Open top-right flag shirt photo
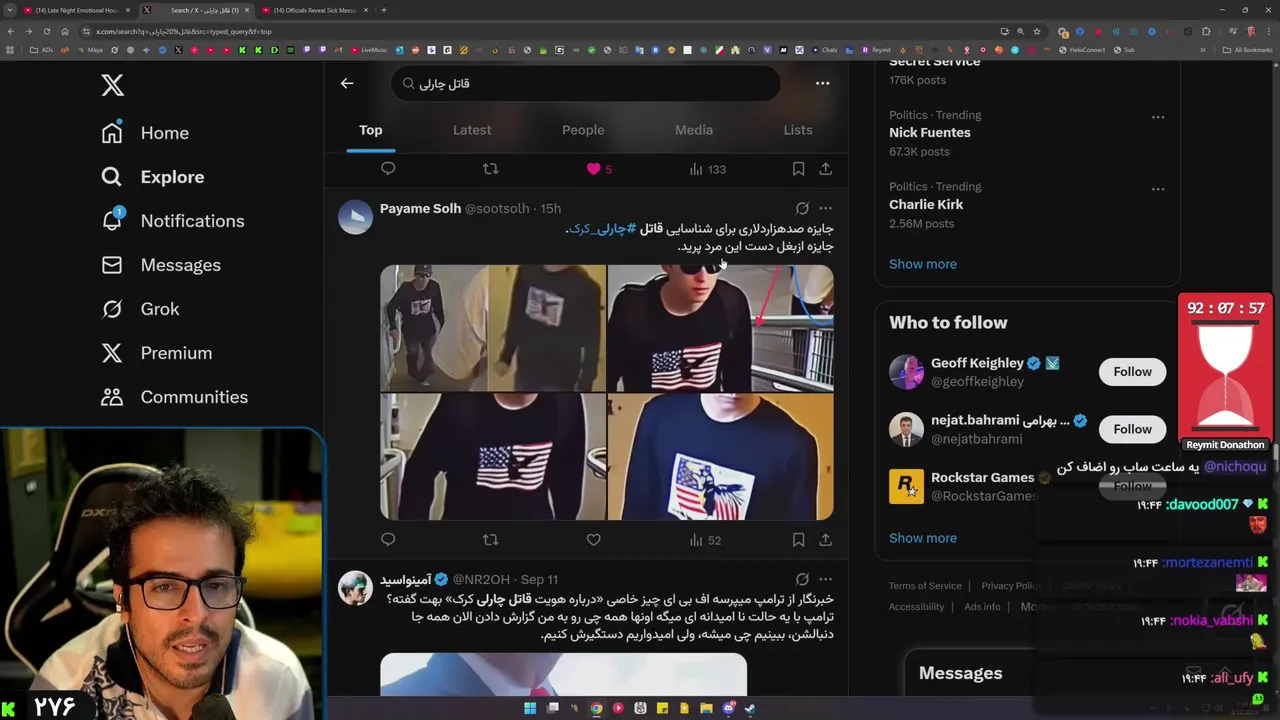 [720, 328]
